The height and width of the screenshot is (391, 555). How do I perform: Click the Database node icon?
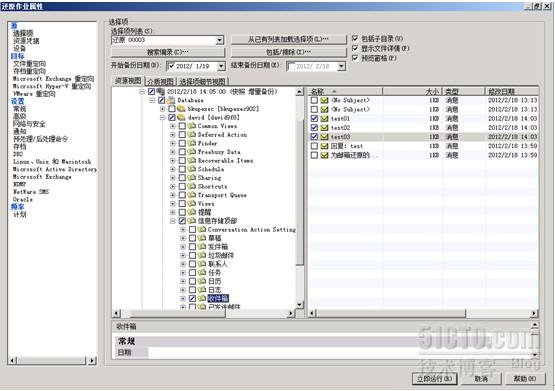coord(171,100)
